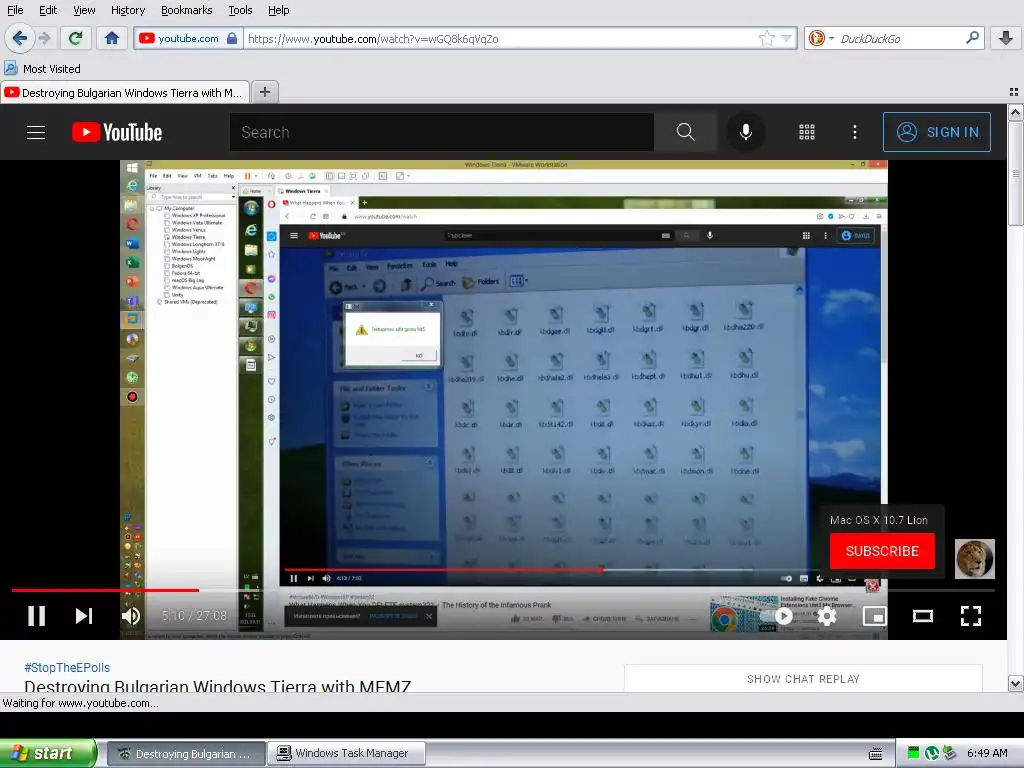Open the browser downloads arrow button
Image resolution: width=1024 pixels, height=768 pixels.
tap(1006, 39)
